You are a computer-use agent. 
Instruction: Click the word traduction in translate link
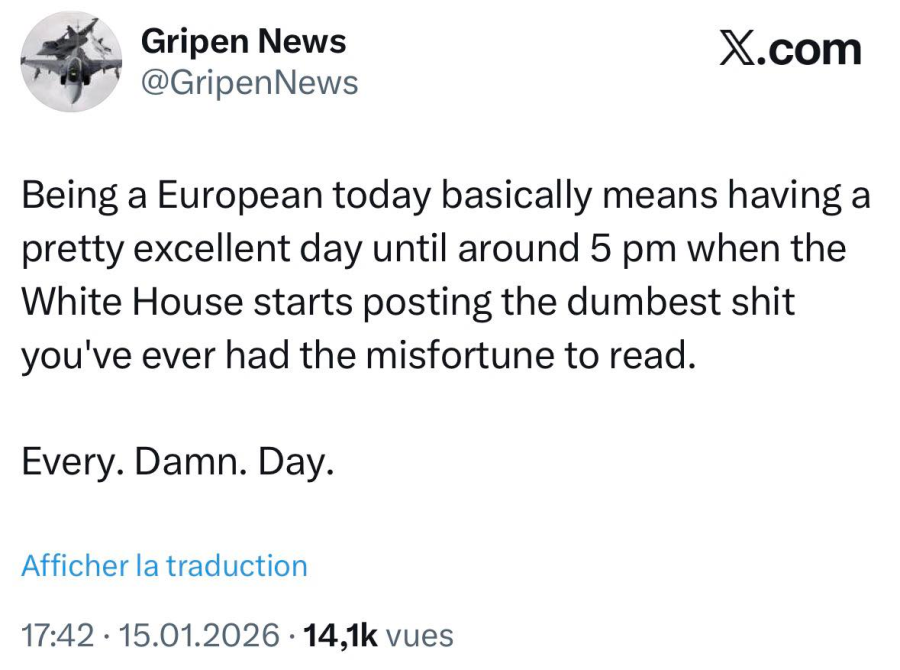point(237,566)
